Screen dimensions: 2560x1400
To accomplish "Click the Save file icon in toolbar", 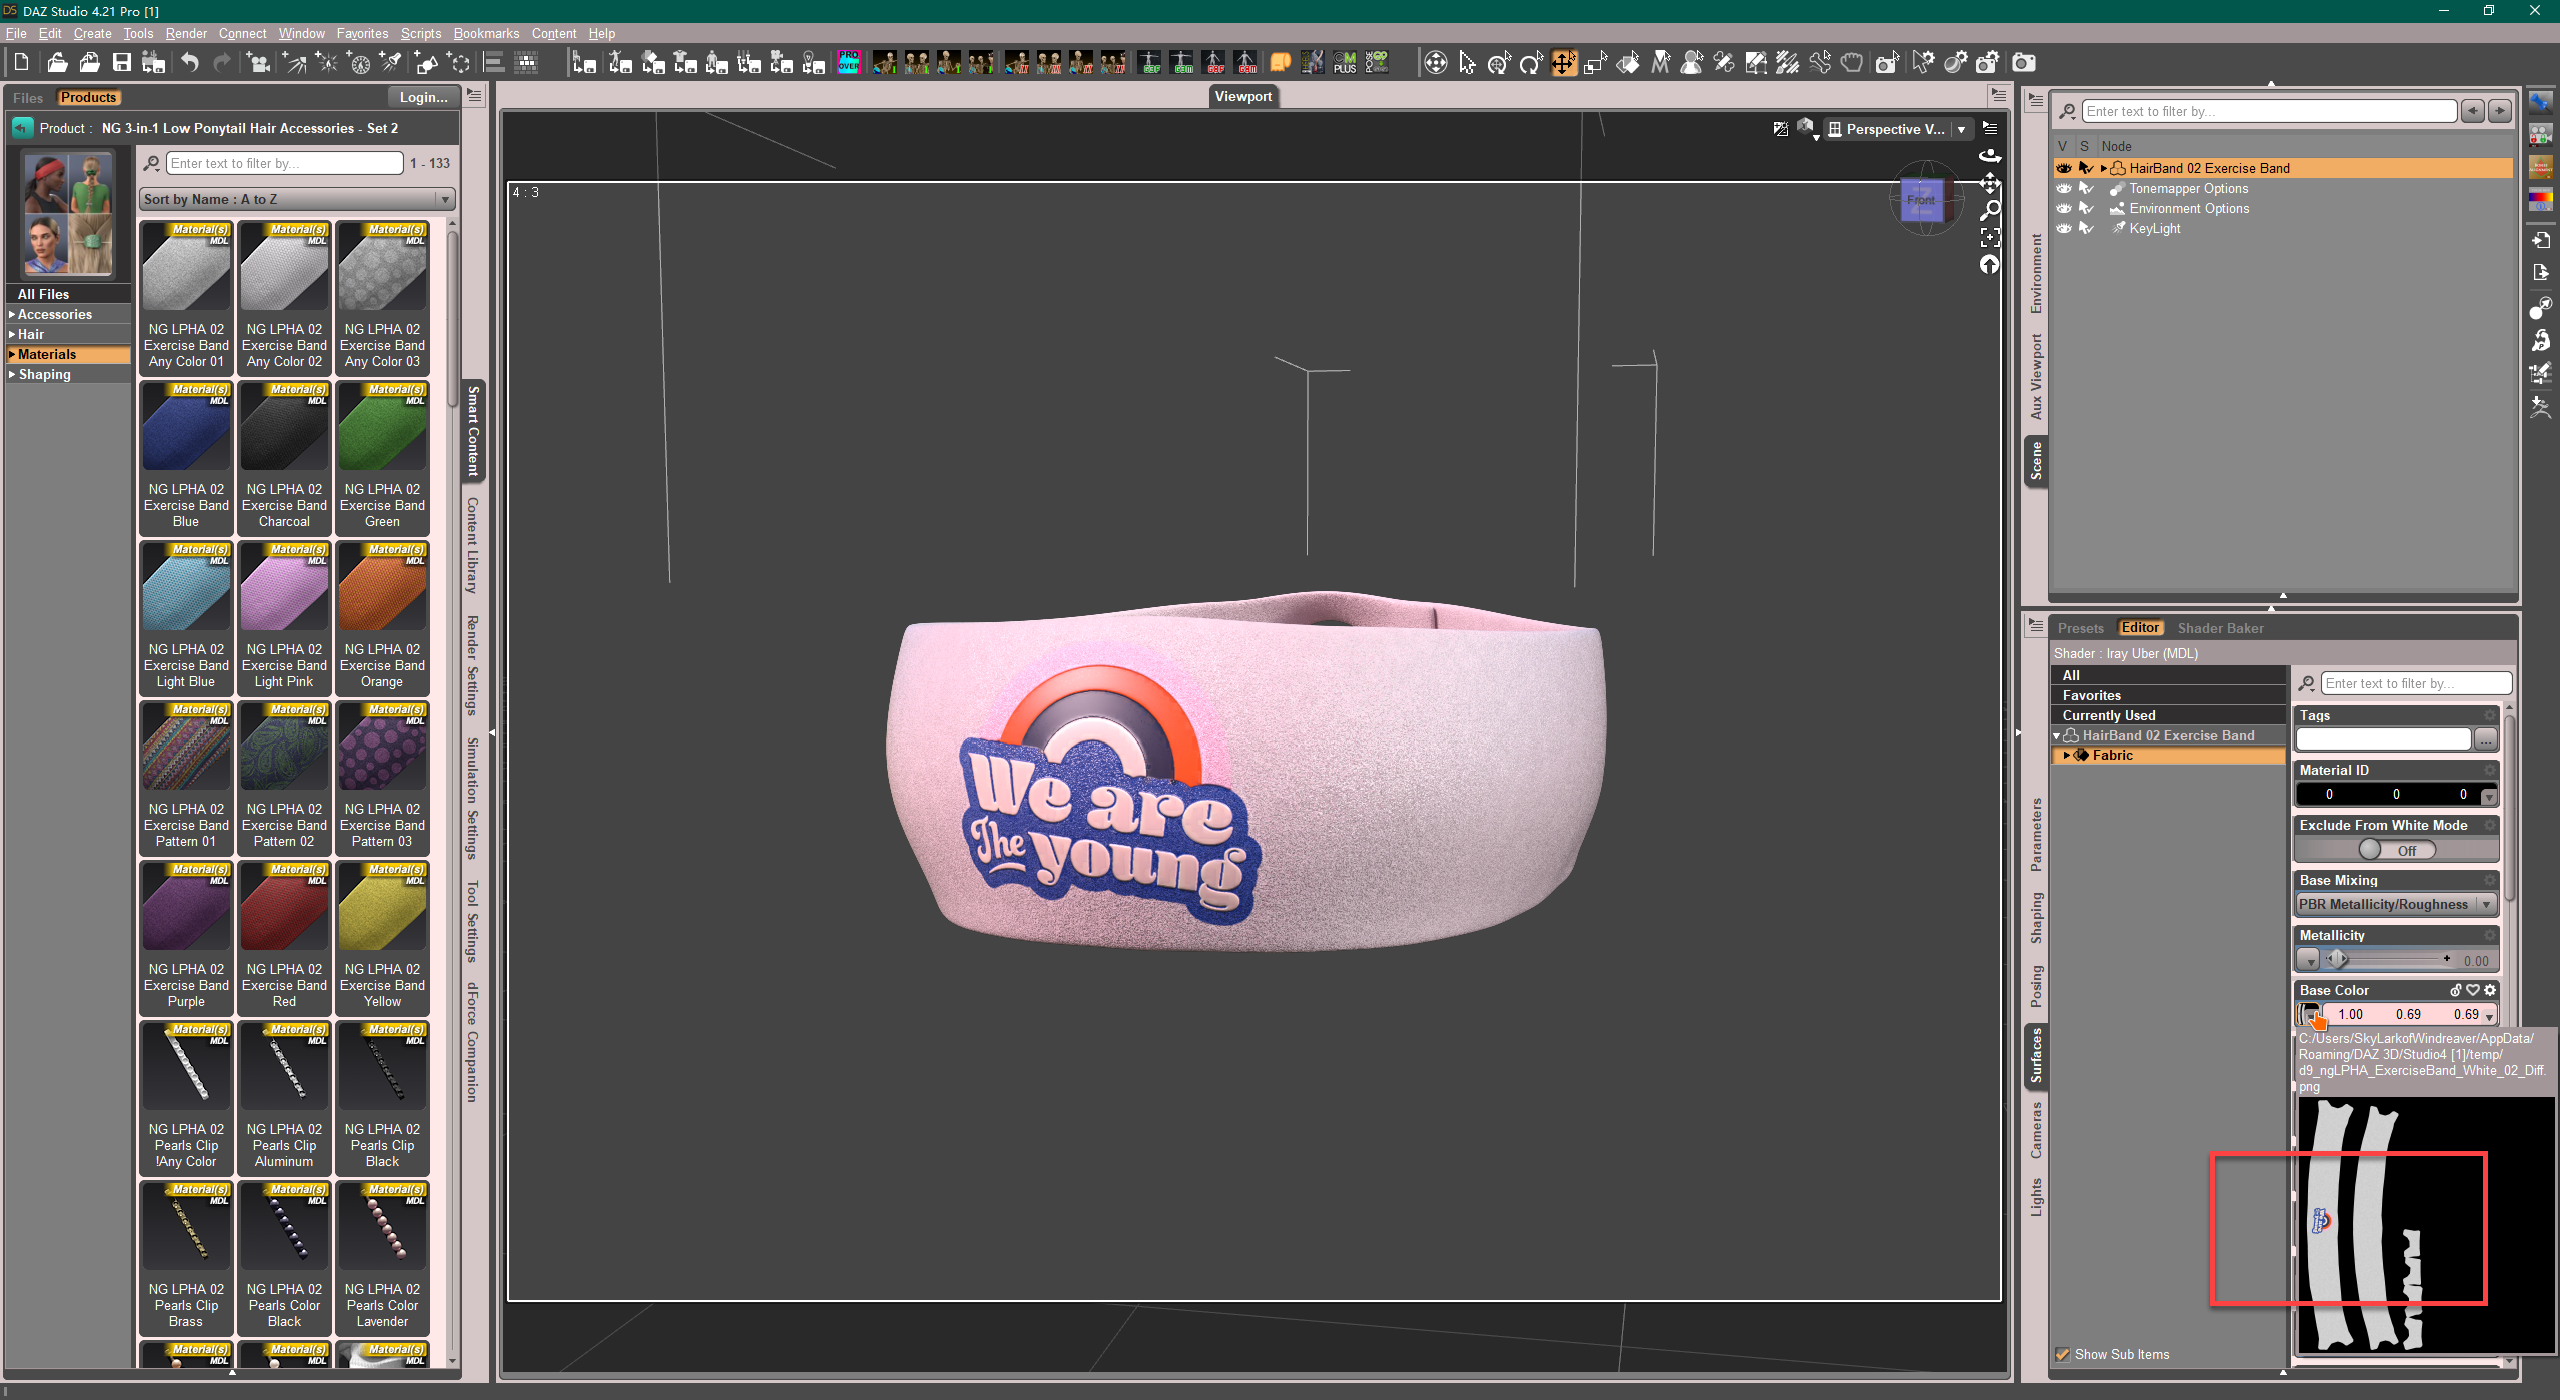I will (121, 63).
